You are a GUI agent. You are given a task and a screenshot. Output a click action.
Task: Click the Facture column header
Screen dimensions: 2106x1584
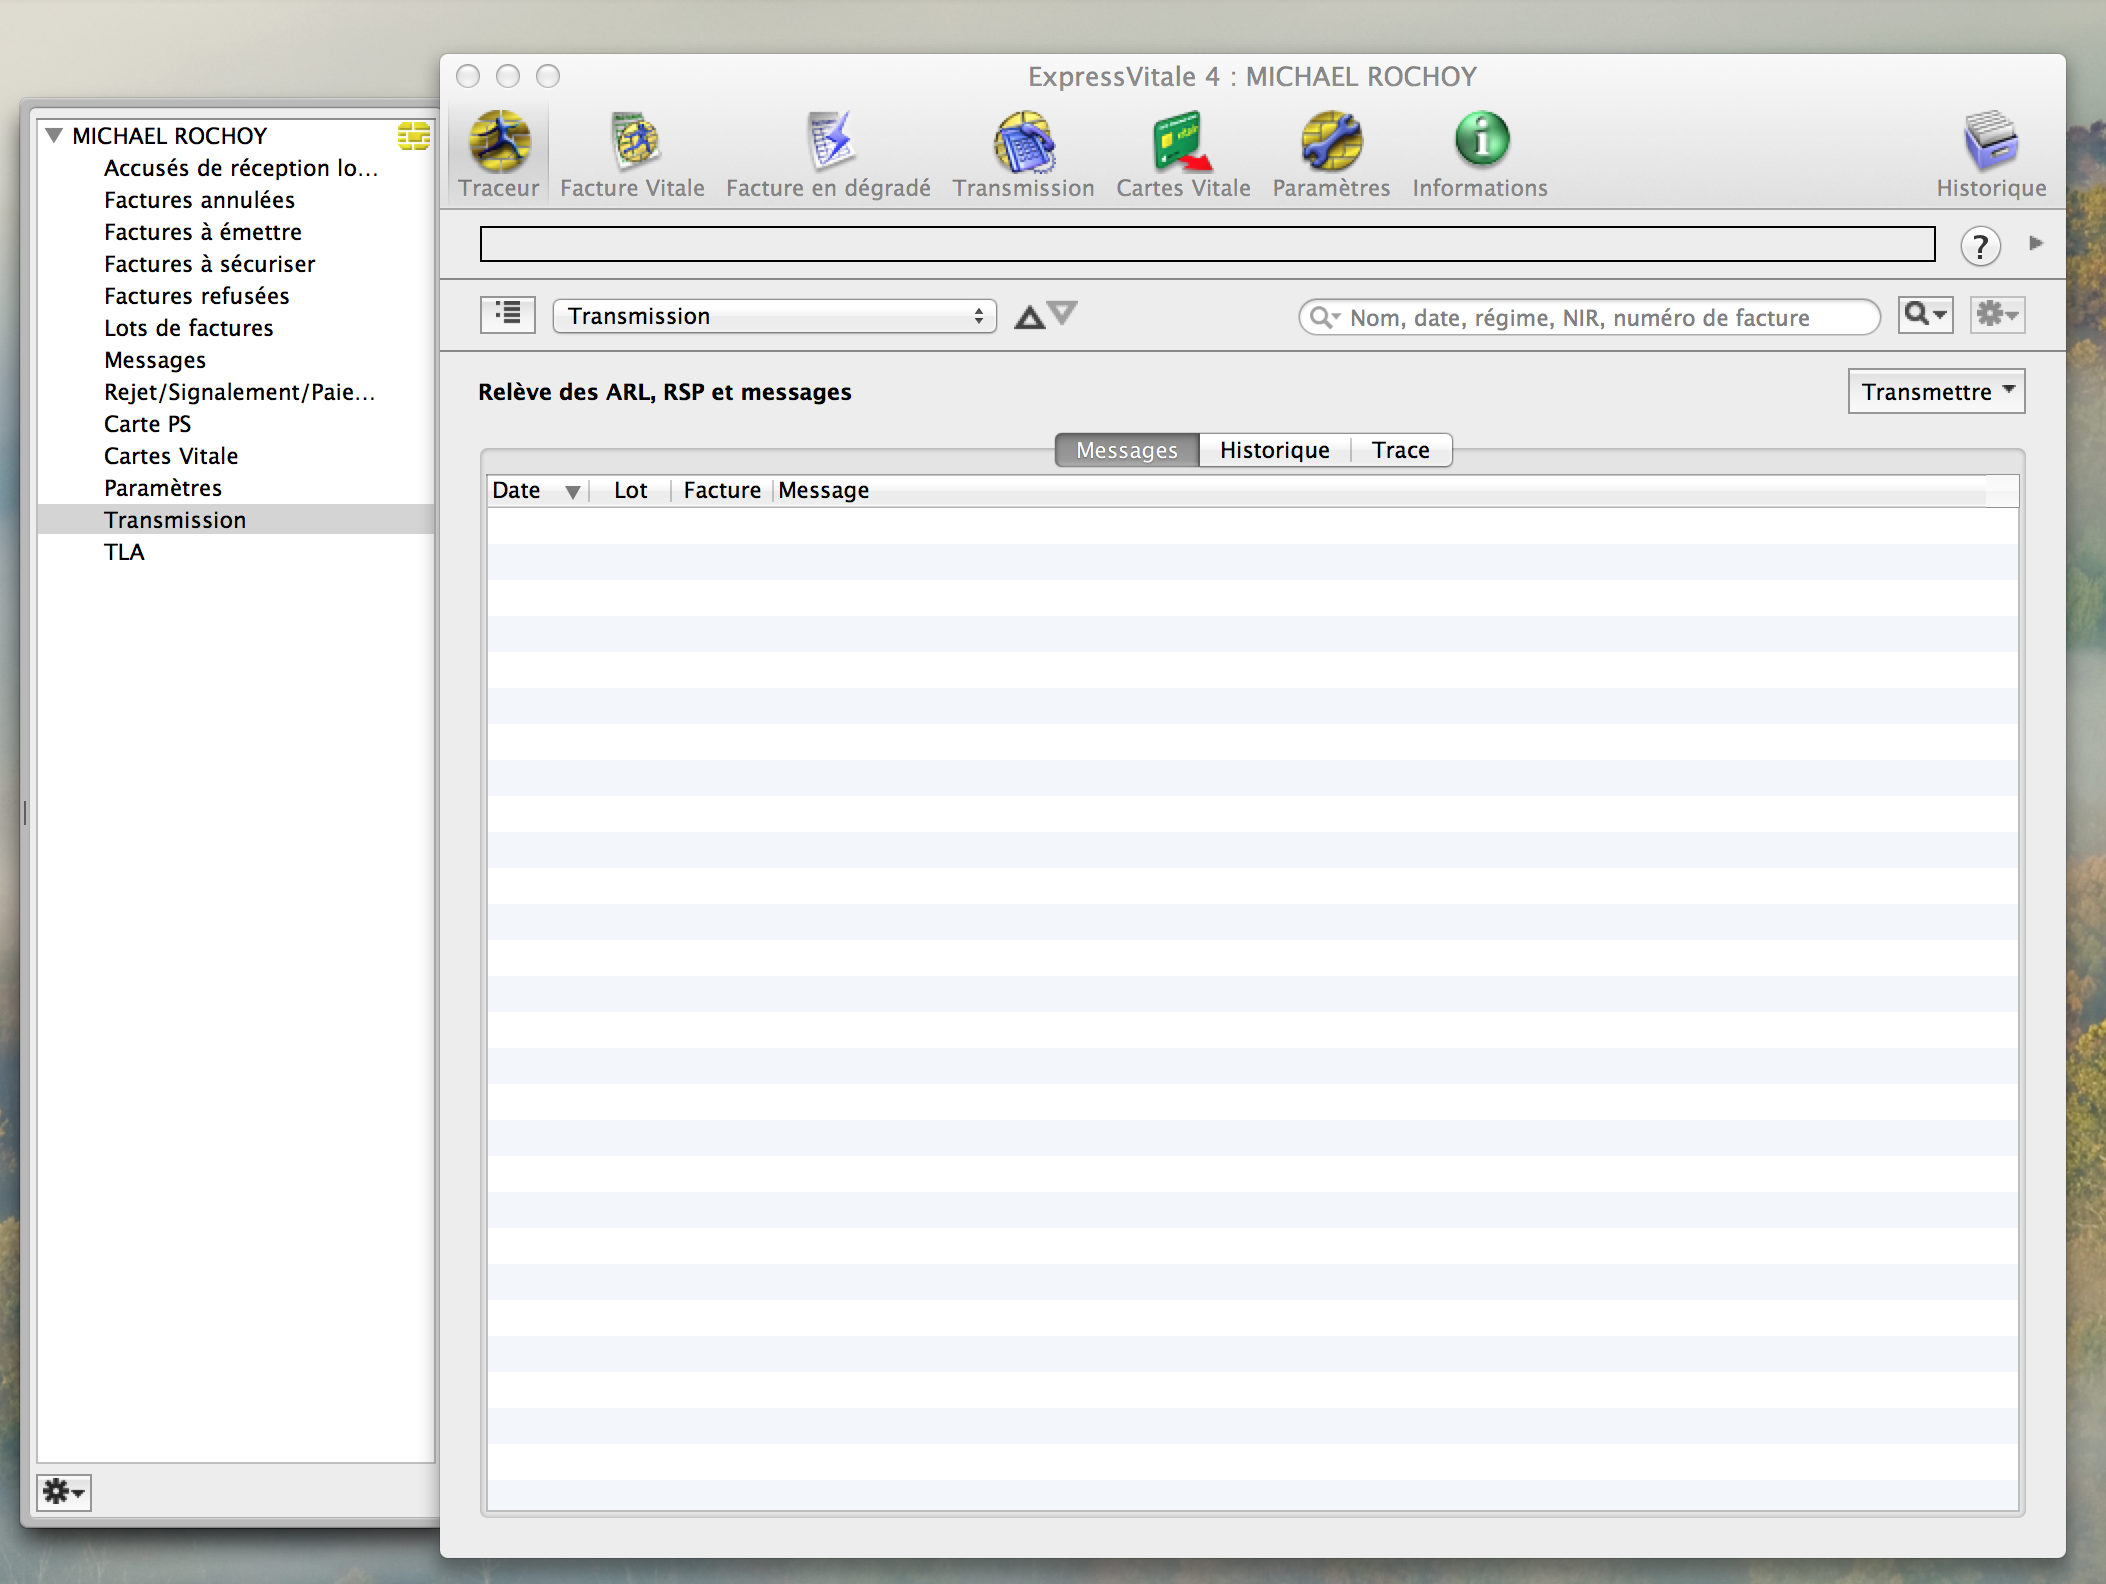[722, 490]
